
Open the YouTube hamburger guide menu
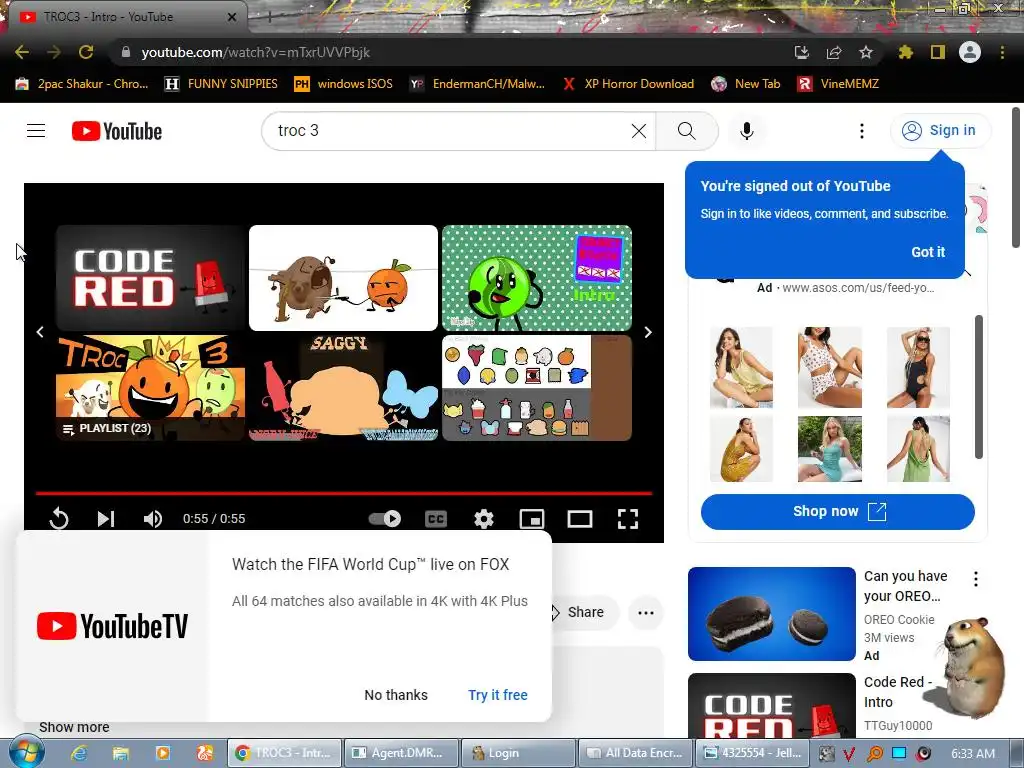click(x=36, y=131)
